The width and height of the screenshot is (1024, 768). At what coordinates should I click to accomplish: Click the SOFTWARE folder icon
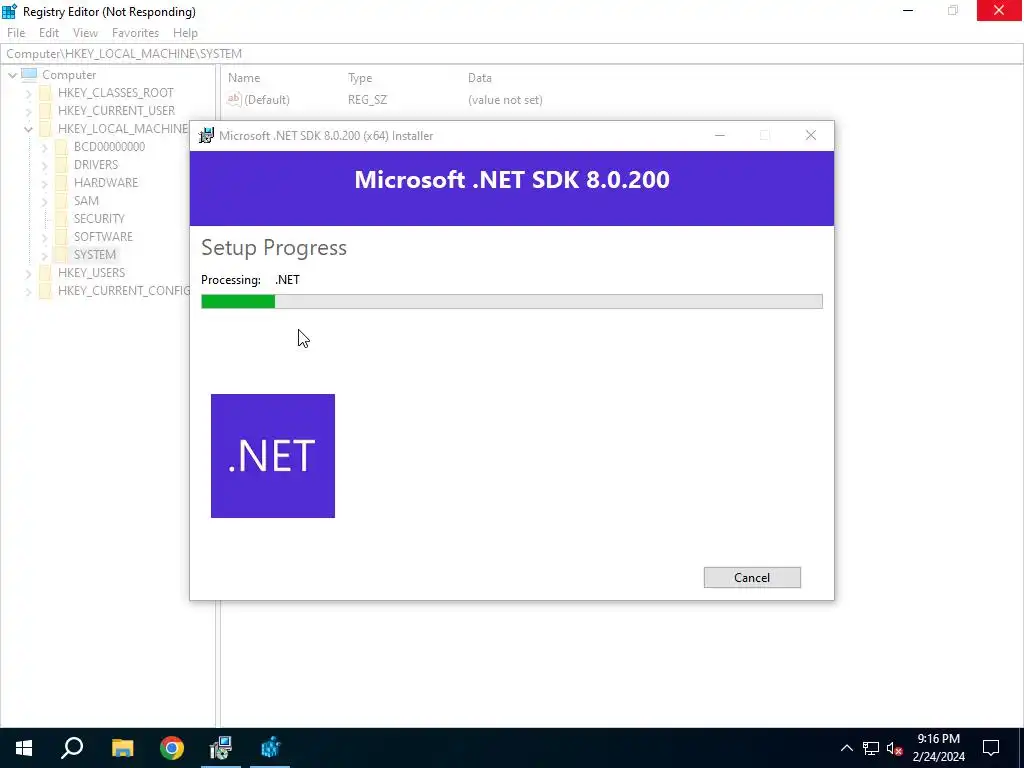61,236
